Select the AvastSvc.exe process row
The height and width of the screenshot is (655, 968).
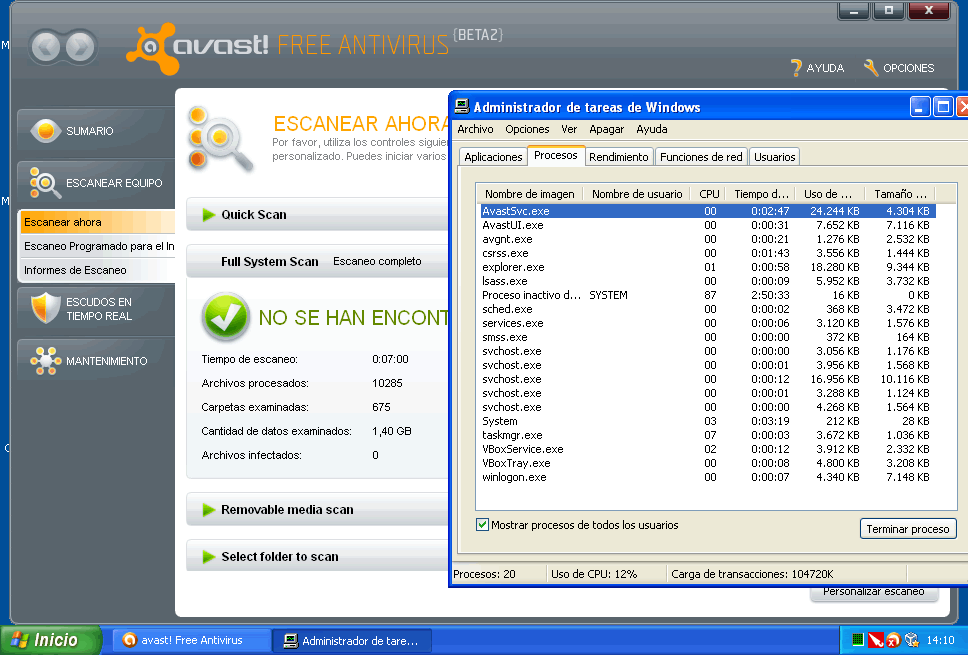coord(708,211)
